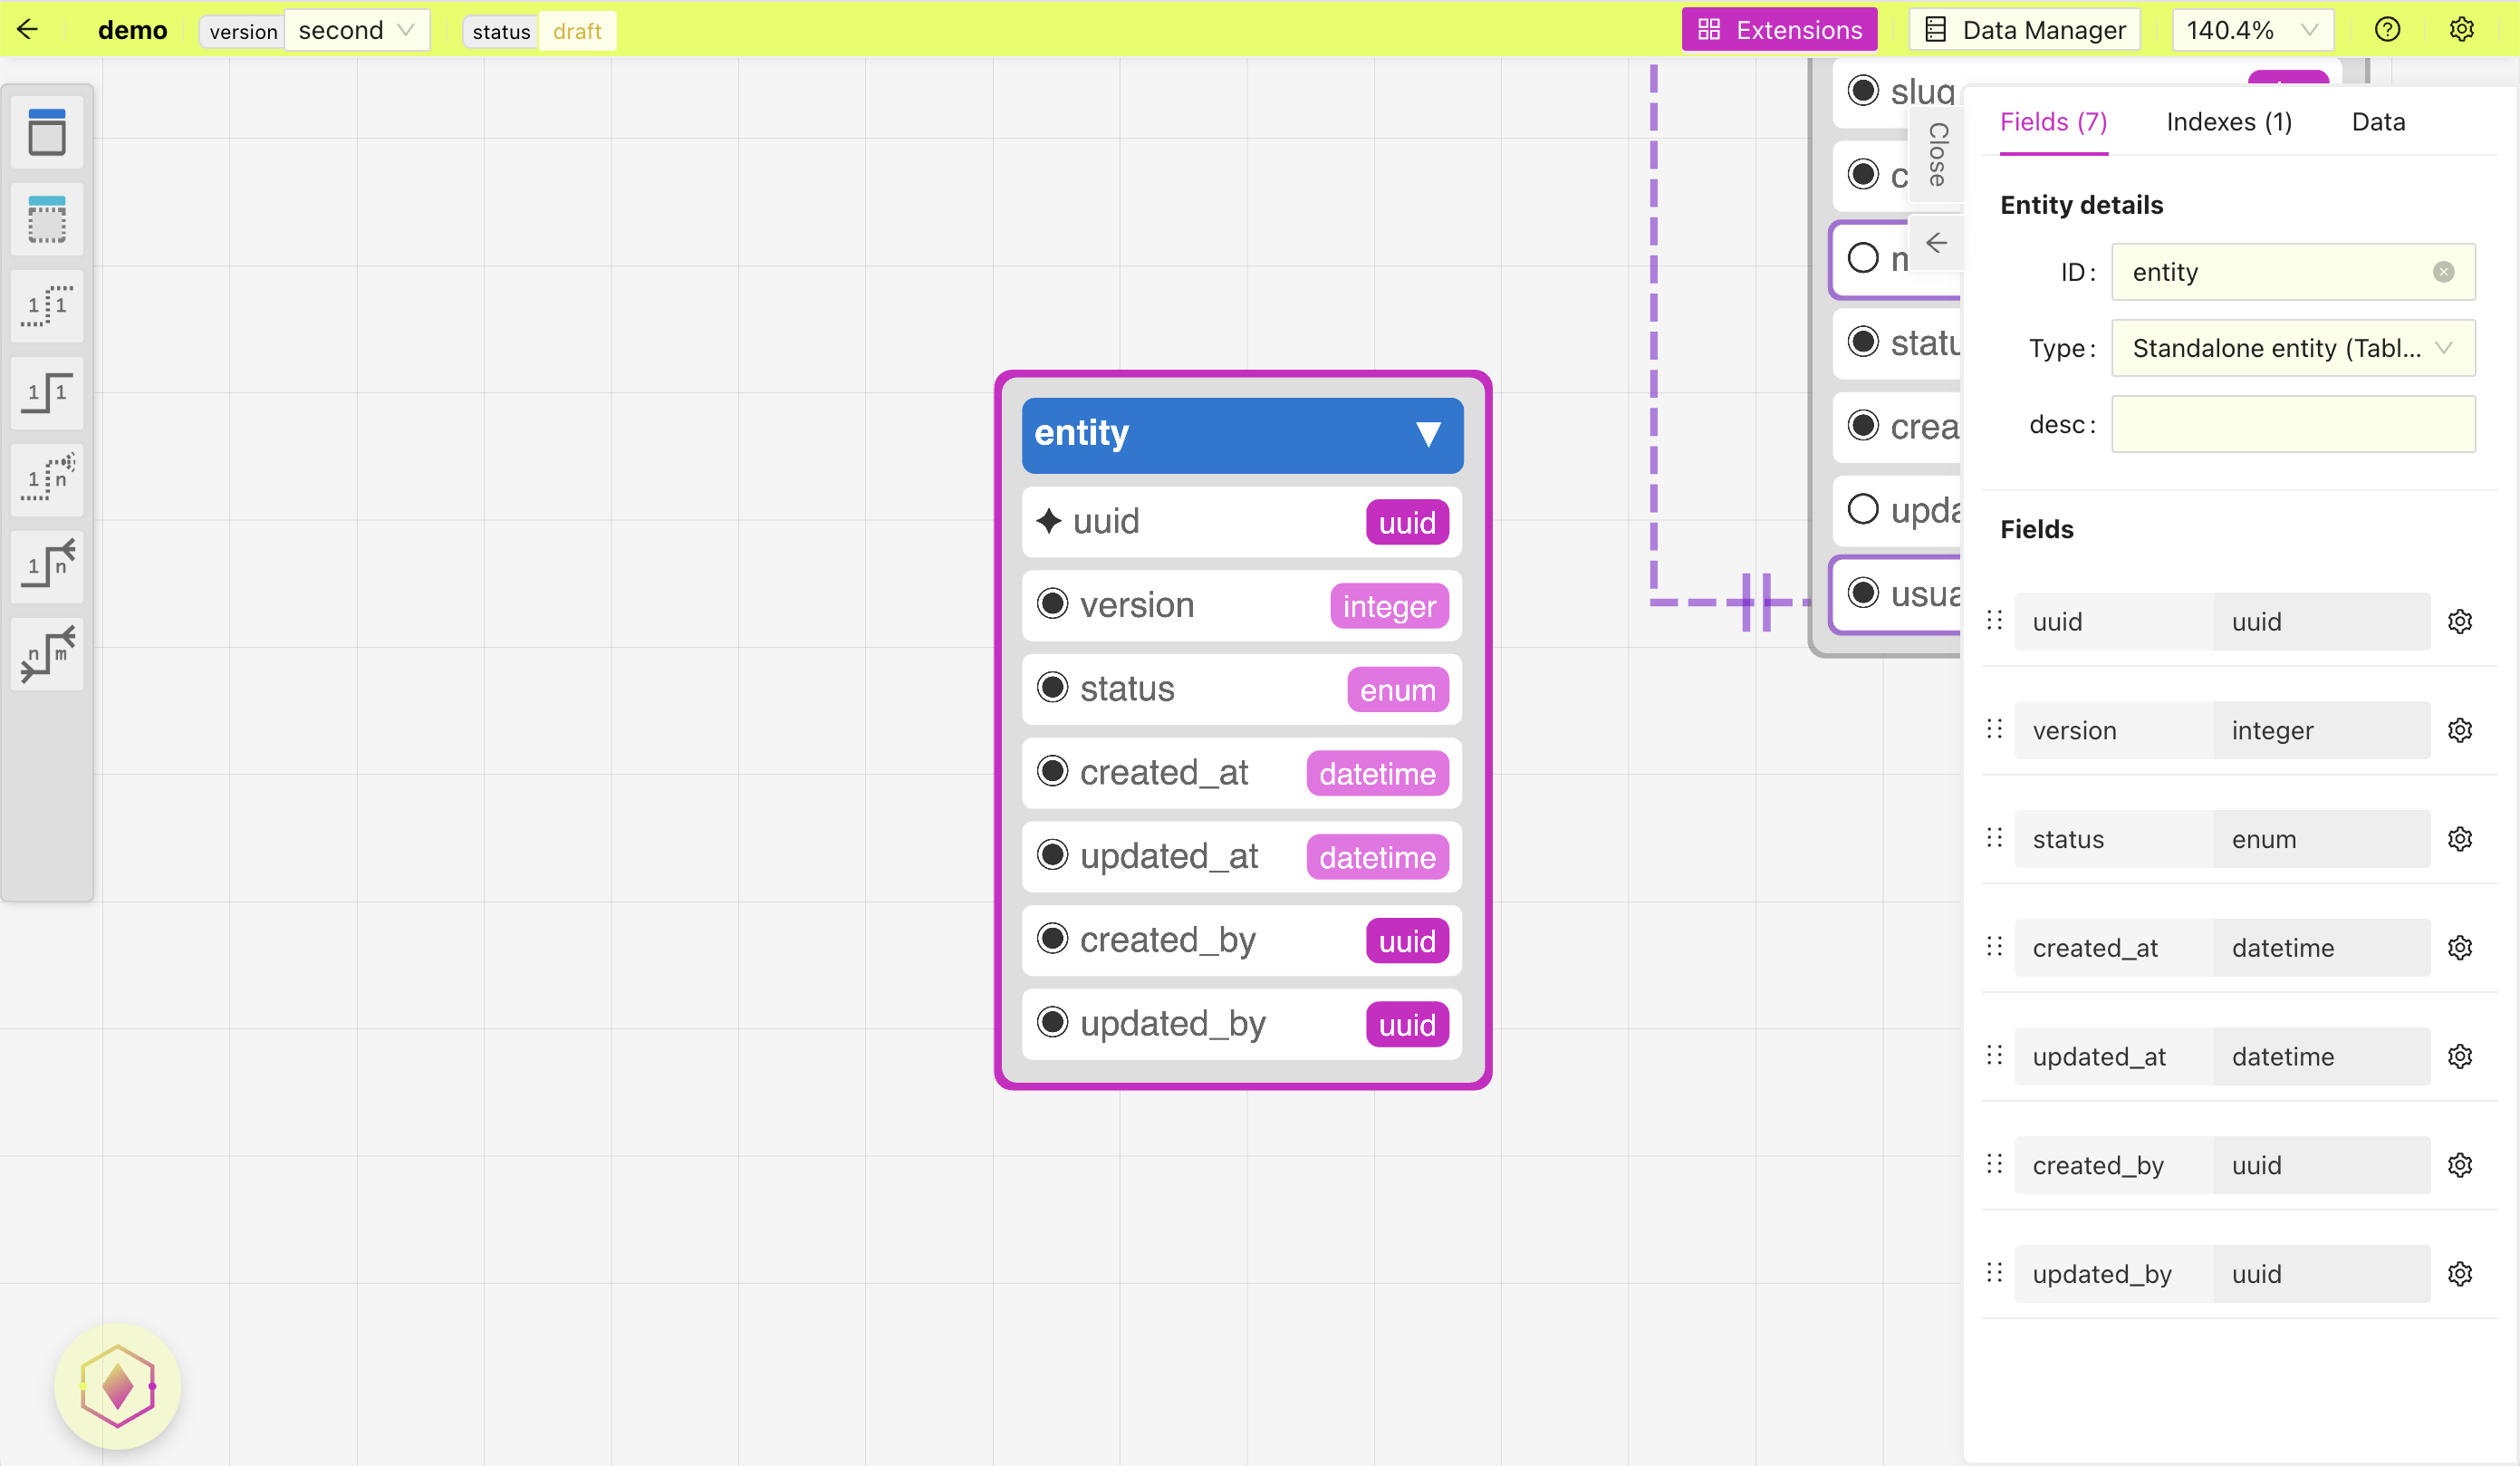Toggle the circle indicator on the status field
Screen dimensions: 2520x1466
(1054, 688)
